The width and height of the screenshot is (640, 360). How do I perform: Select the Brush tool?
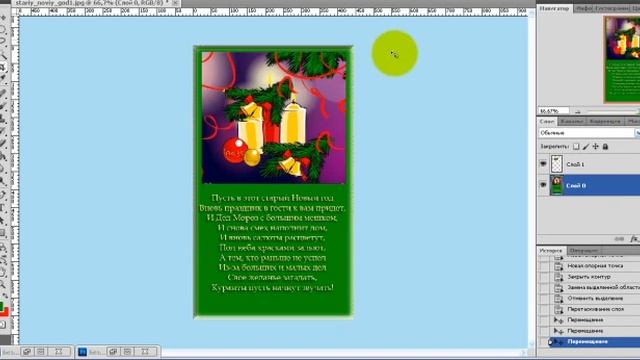pyautogui.click(x=4, y=105)
